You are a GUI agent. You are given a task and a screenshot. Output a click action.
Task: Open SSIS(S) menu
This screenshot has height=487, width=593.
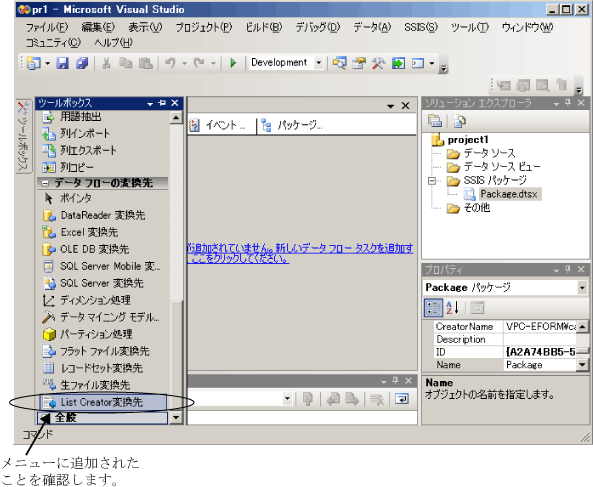click(x=421, y=27)
